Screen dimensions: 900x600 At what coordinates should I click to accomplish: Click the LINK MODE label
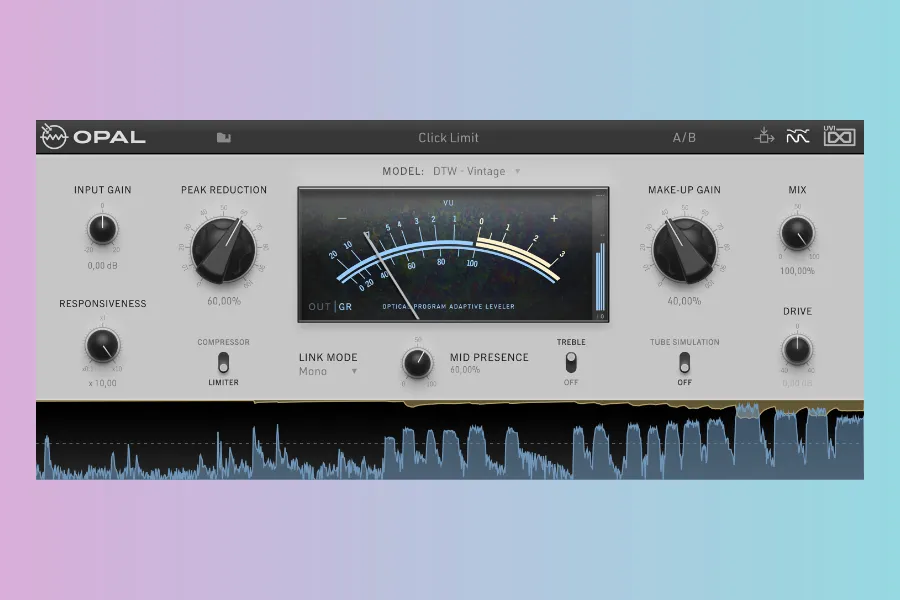(328, 357)
